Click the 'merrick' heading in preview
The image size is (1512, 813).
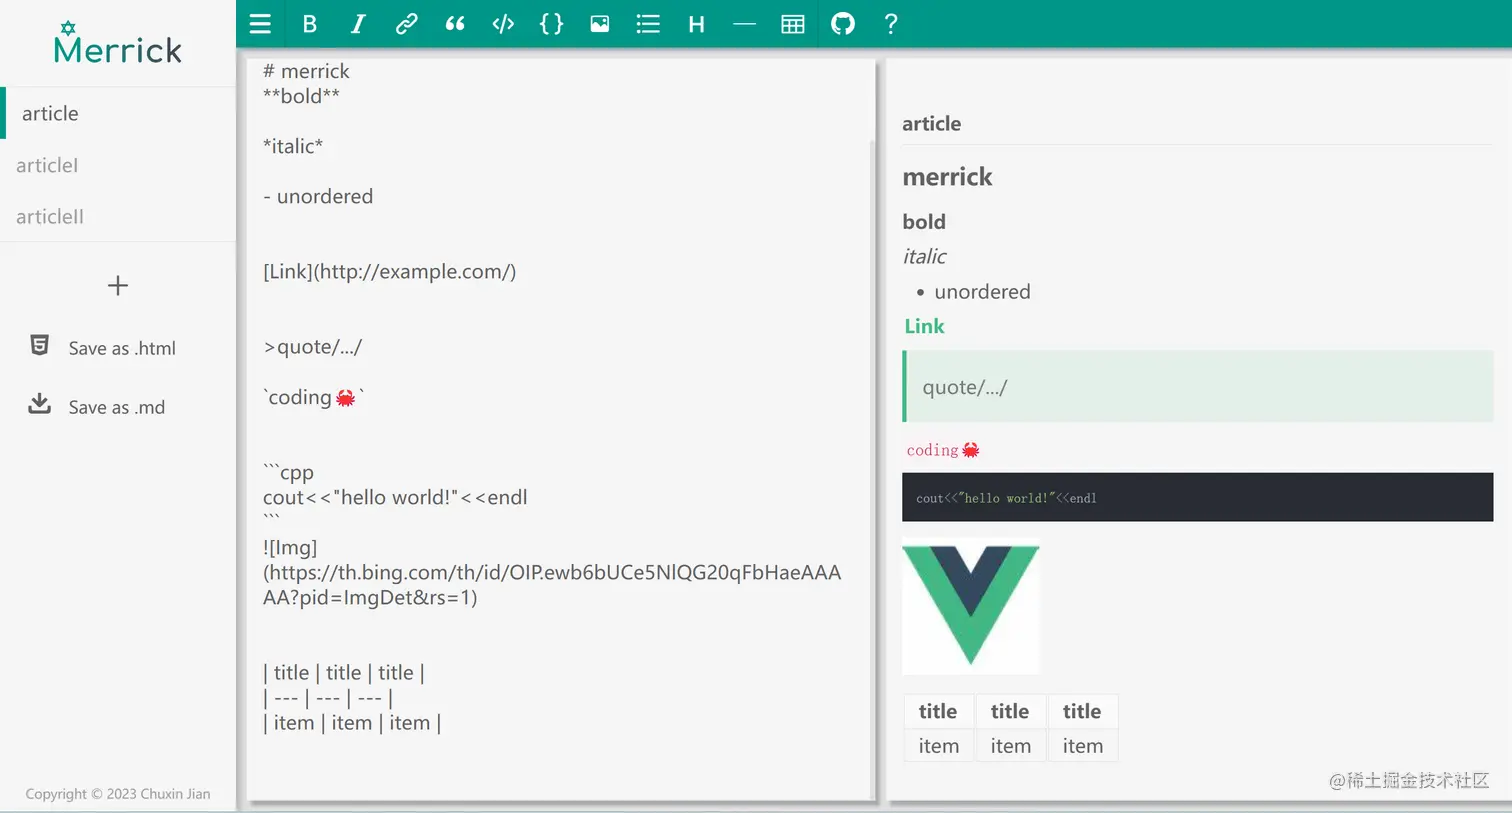tap(947, 177)
